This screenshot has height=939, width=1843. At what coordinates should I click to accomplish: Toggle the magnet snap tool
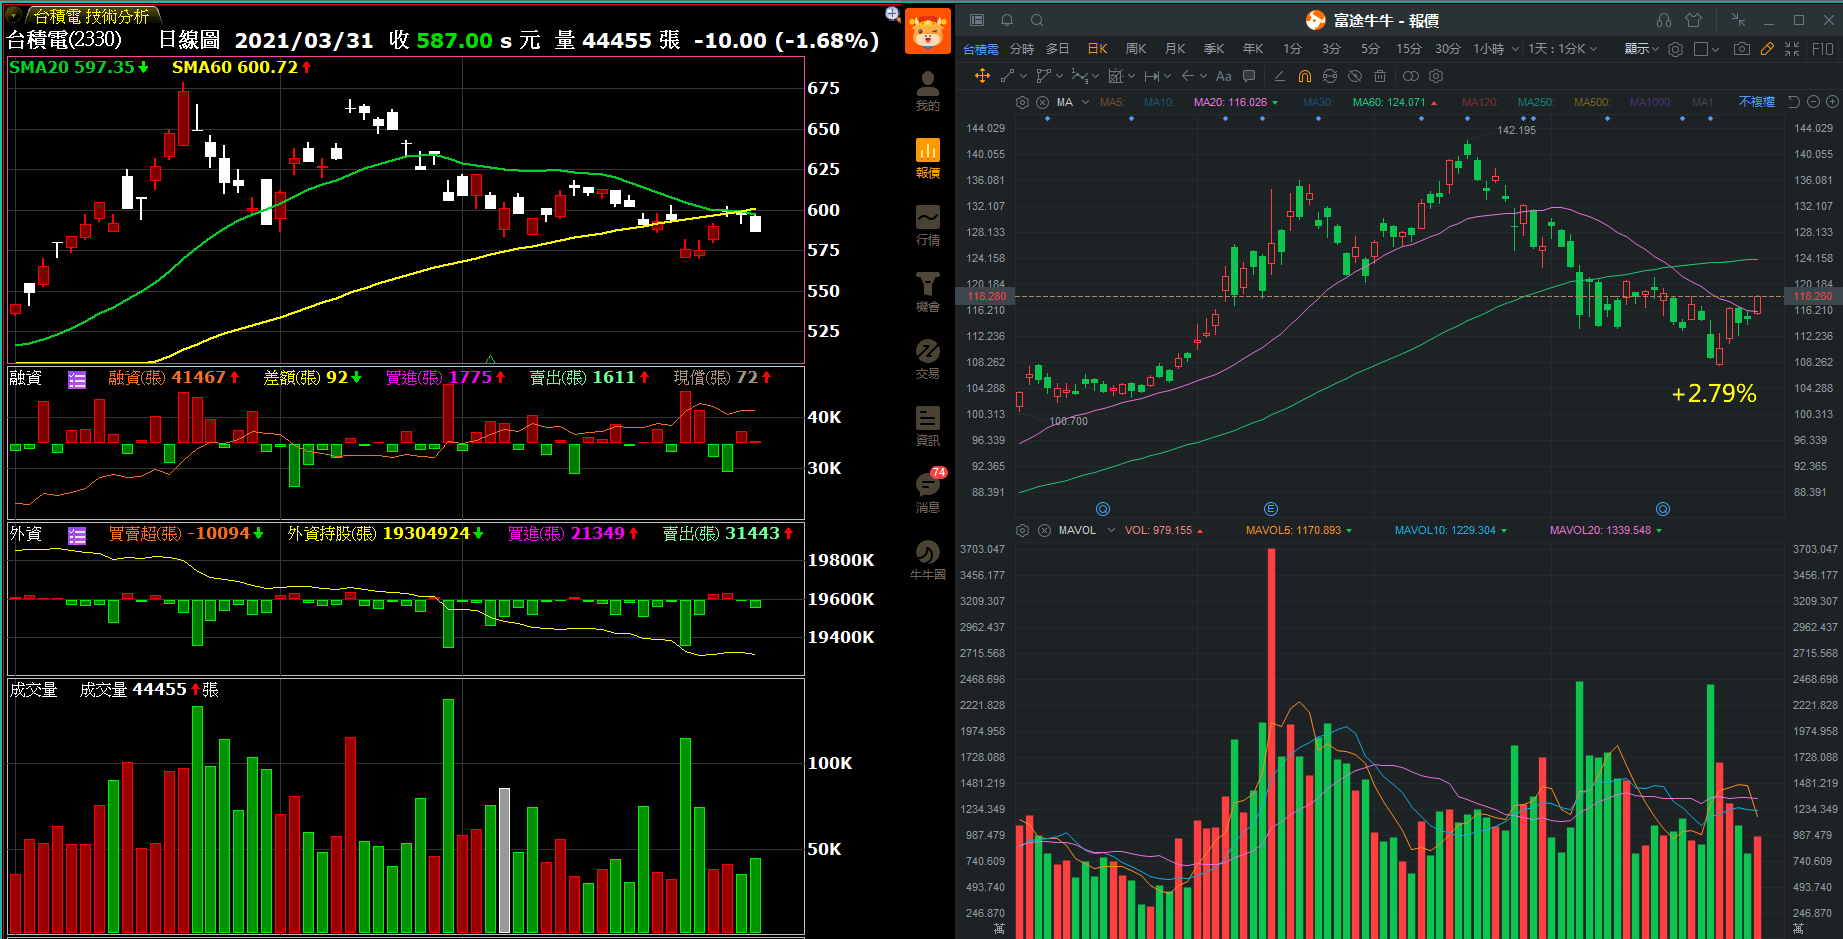point(1305,76)
